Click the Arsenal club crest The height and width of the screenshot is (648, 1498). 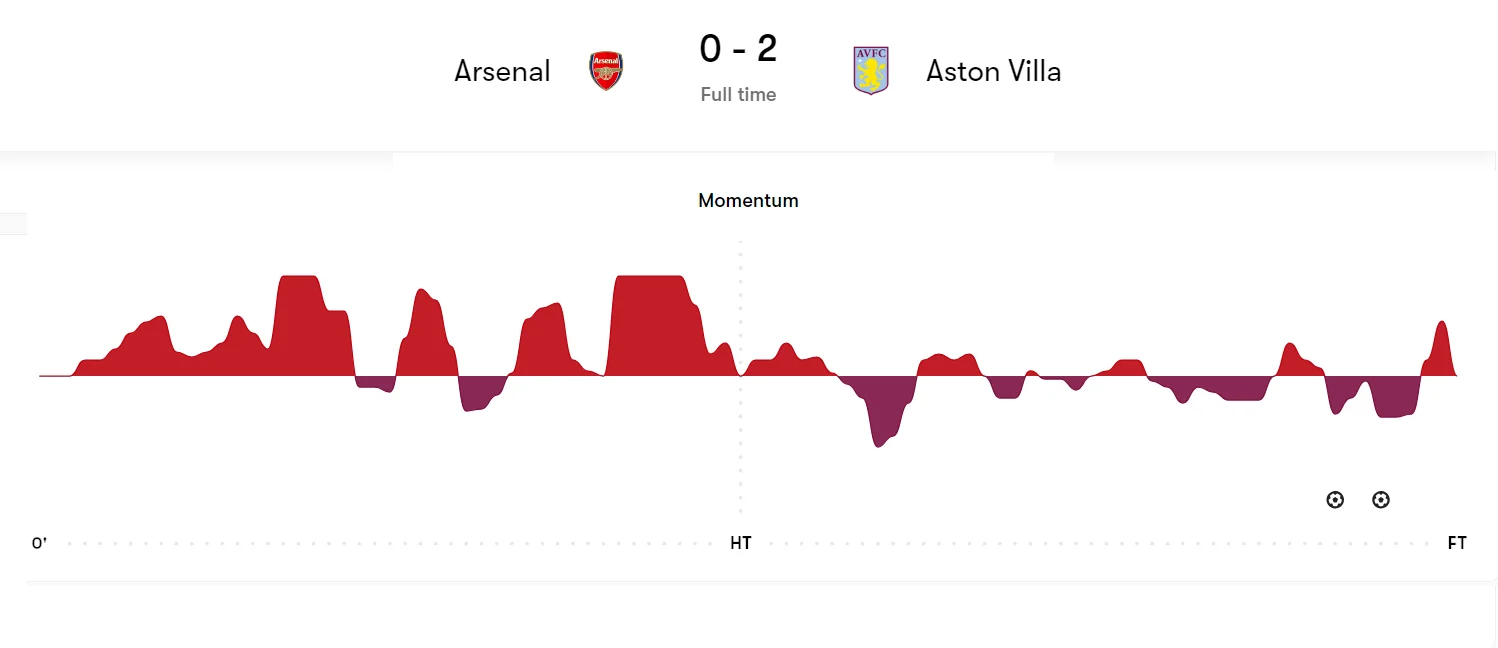click(606, 71)
